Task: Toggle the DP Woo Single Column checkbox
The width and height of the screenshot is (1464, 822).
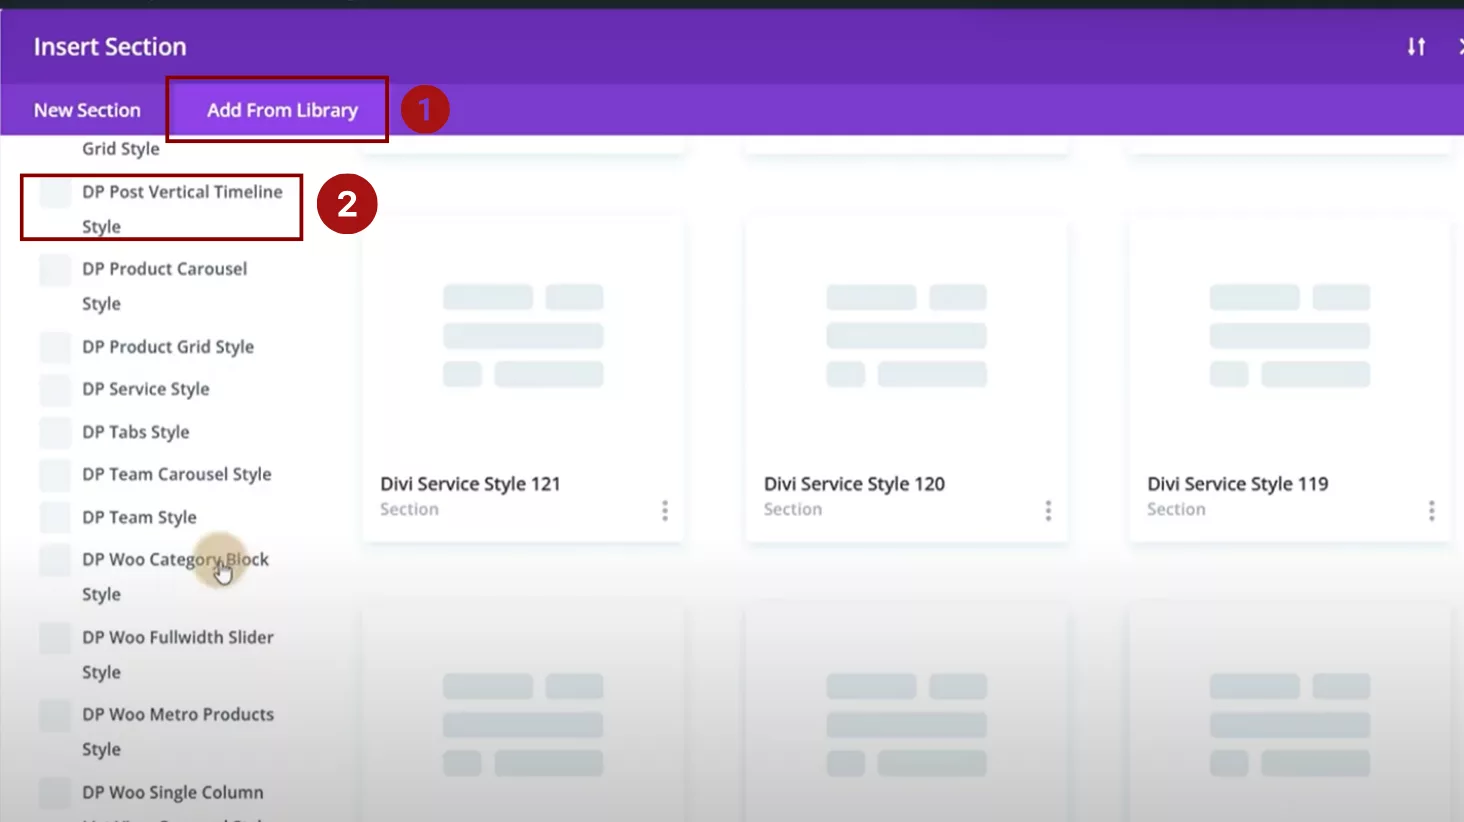Action: point(55,792)
